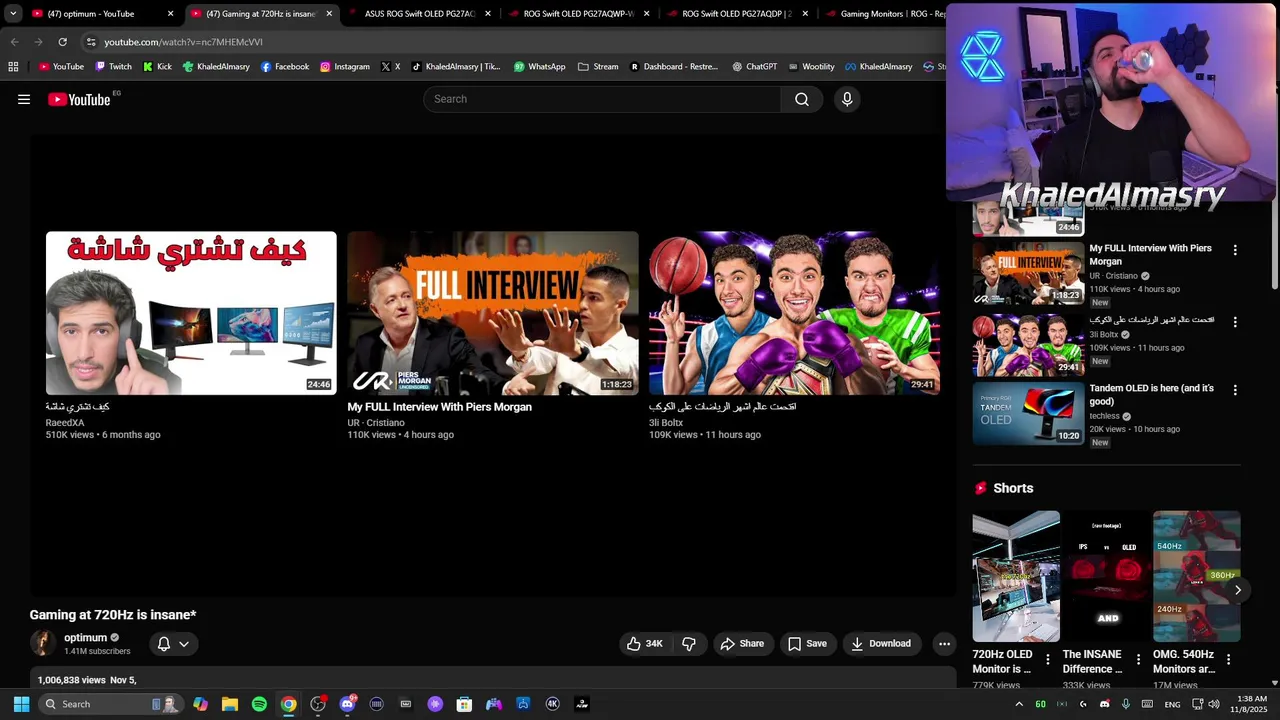Image resolution: width=1280 pixels, height=720 pixels.
Task: Open Chrome tab search dropdown arrow
Action: [13, 14]
